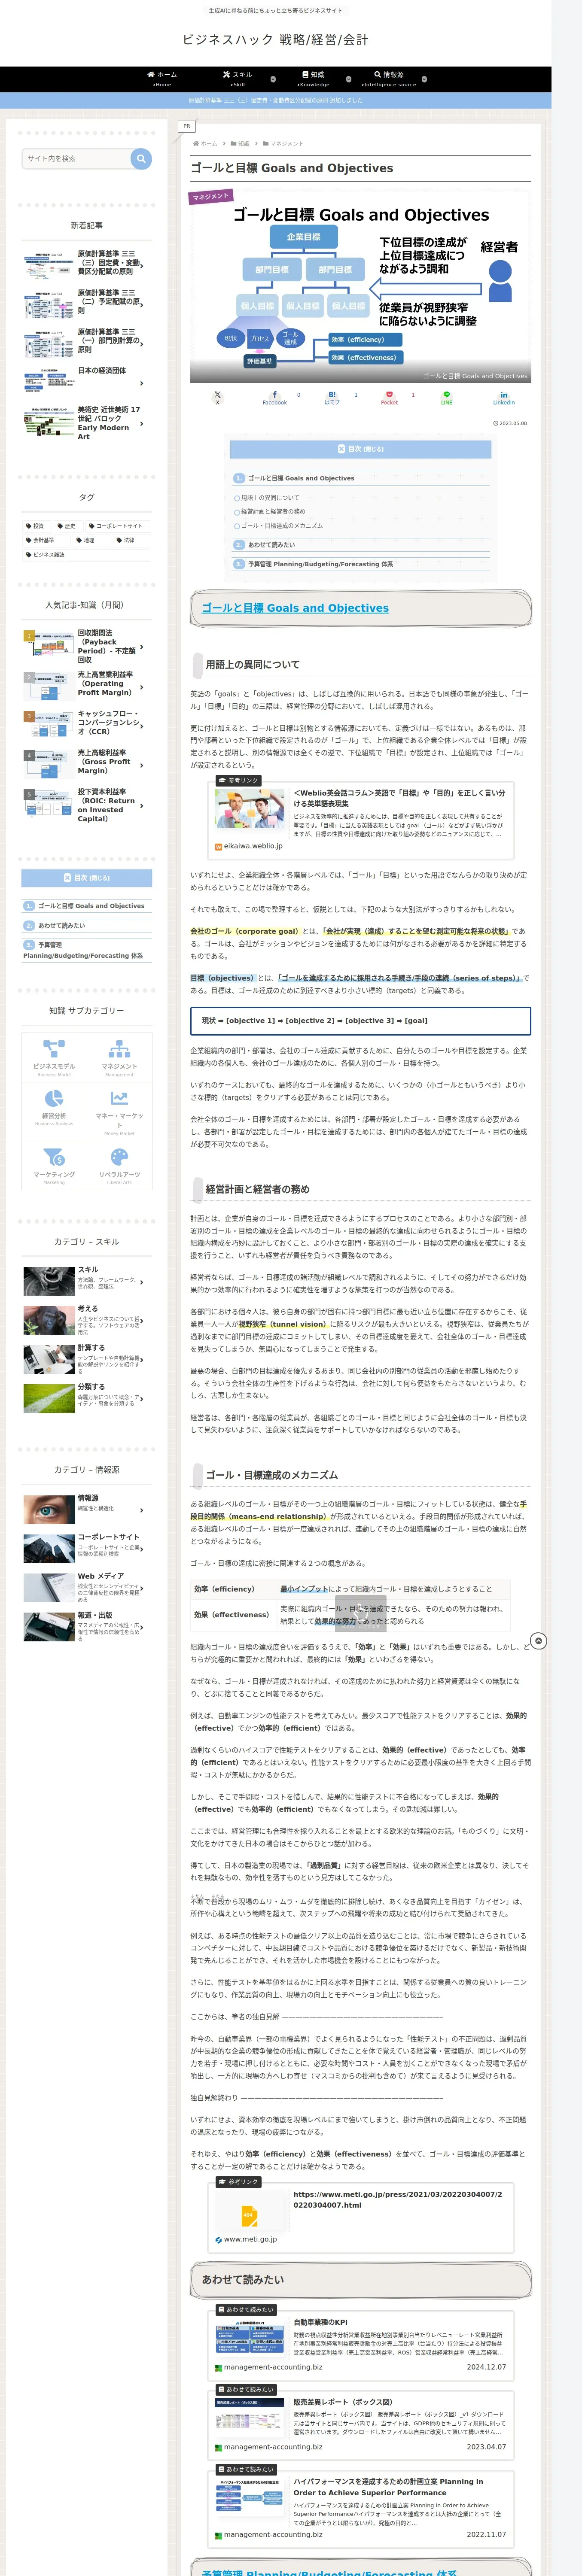The image size is (582, 2576).
Task: Click the ゴールと目標 Goals and Objectives heading link
Action: click(295, 608)
